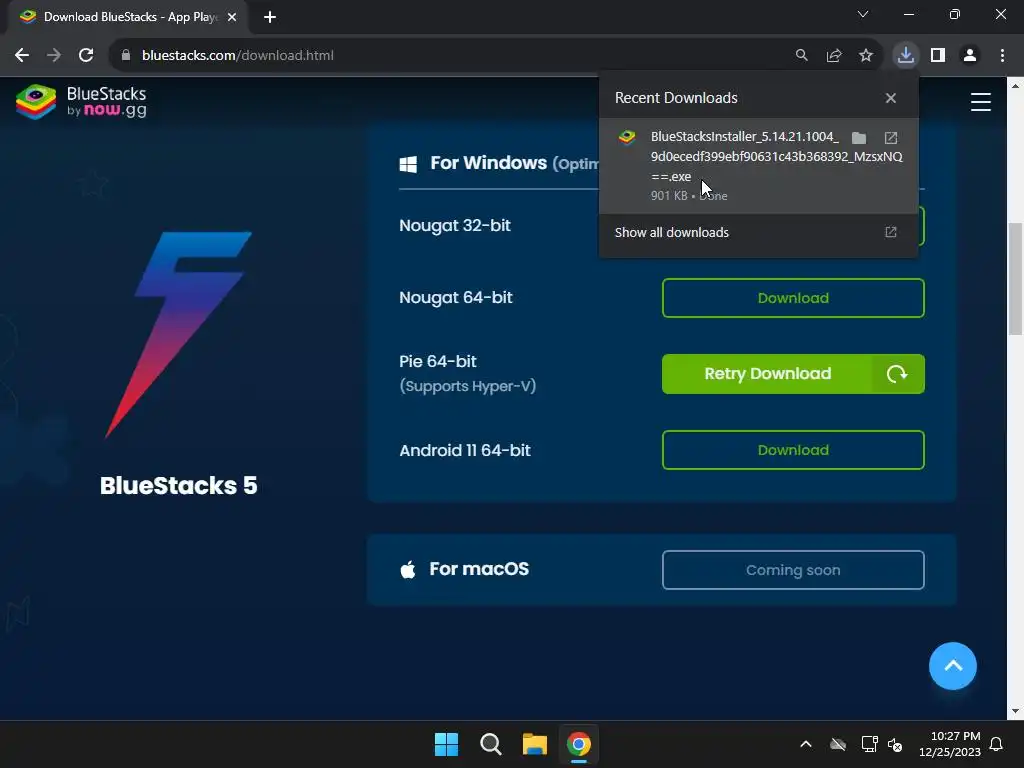Image resolution: width=1024 pixels, height=768 pixels.
Task: Download the Android 11 64-bit version
Action: (x=793, y=450)
